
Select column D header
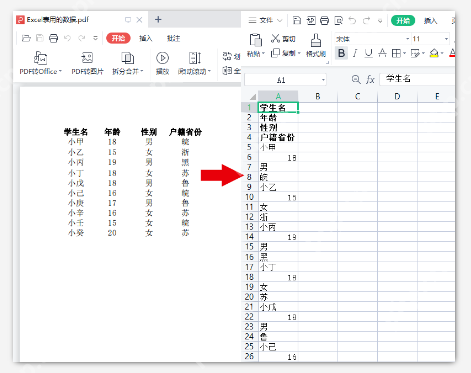point(397,96)
